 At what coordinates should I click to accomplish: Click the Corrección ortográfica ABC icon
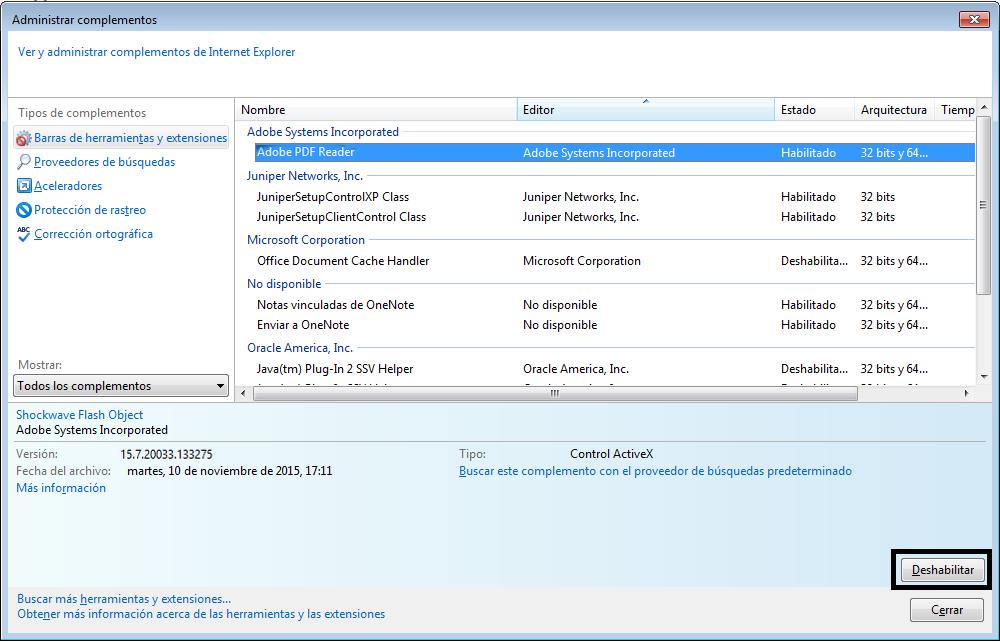24,234
